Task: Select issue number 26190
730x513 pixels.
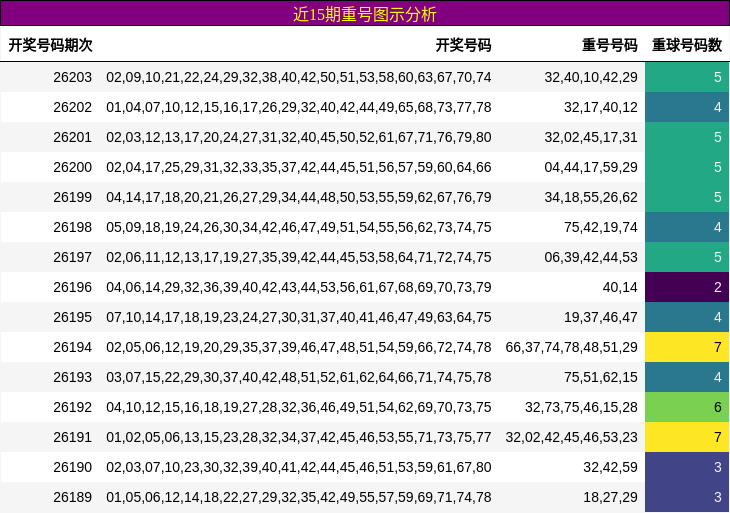Action: 73,467
